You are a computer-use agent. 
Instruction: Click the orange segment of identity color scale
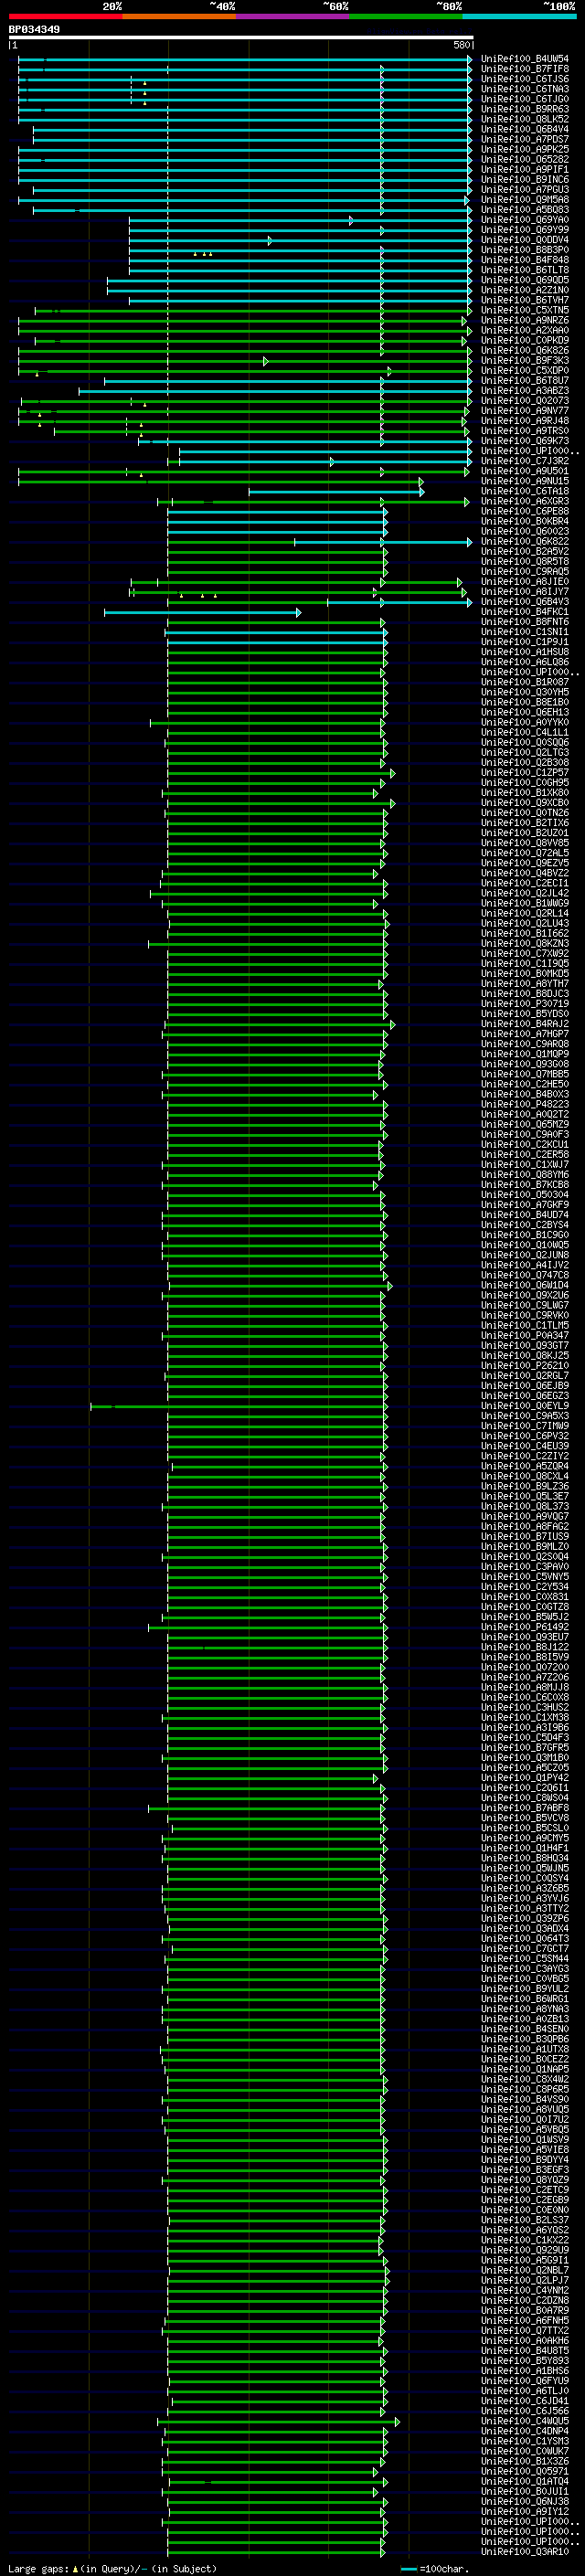179,17
